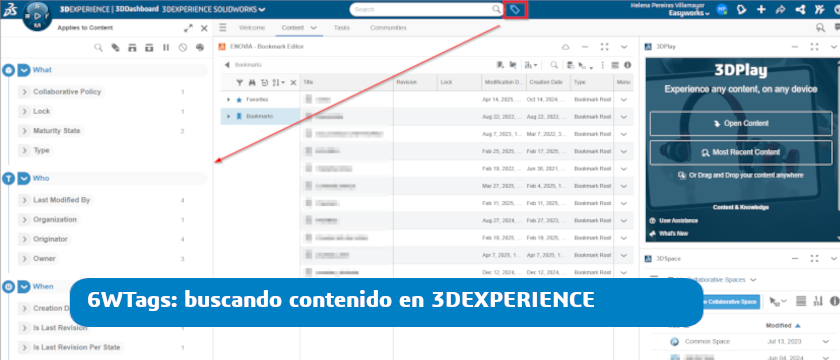840x360 pixels.
Task: Click the plus add icon in top bar
Action: coord(761,10)
